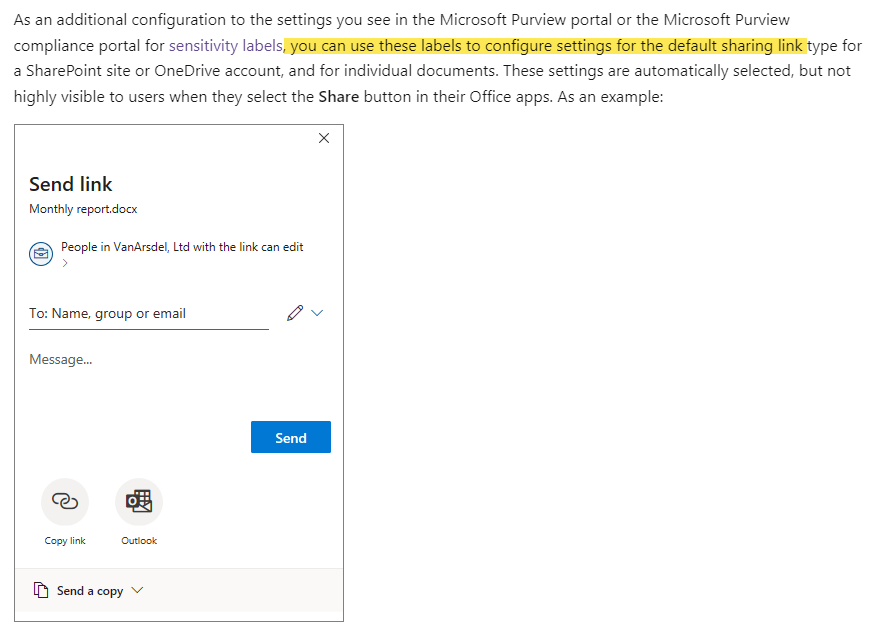Expand the Send a copy options chevron
Image resolution: width=872 pixels, height=624 pixels.
(136, 591)
